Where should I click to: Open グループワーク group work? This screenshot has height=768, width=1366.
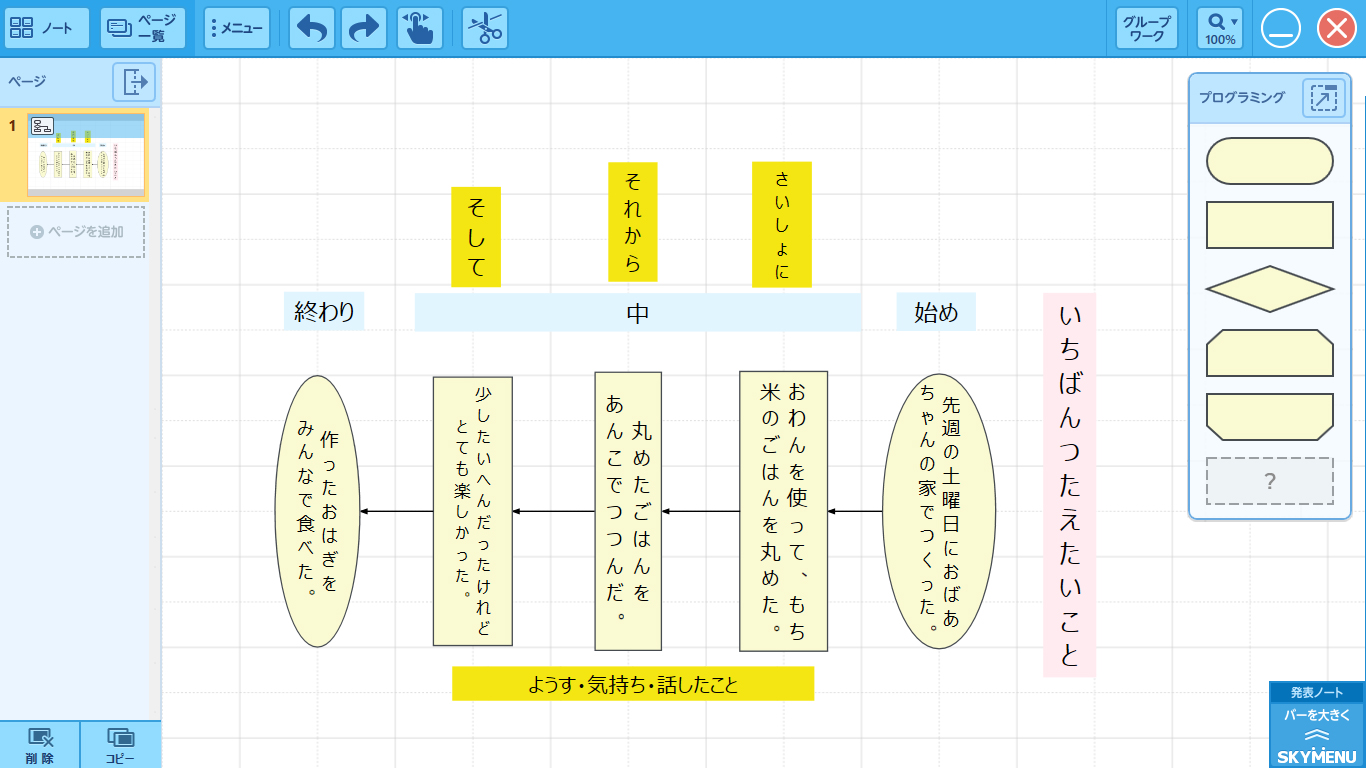(1146, 28)
